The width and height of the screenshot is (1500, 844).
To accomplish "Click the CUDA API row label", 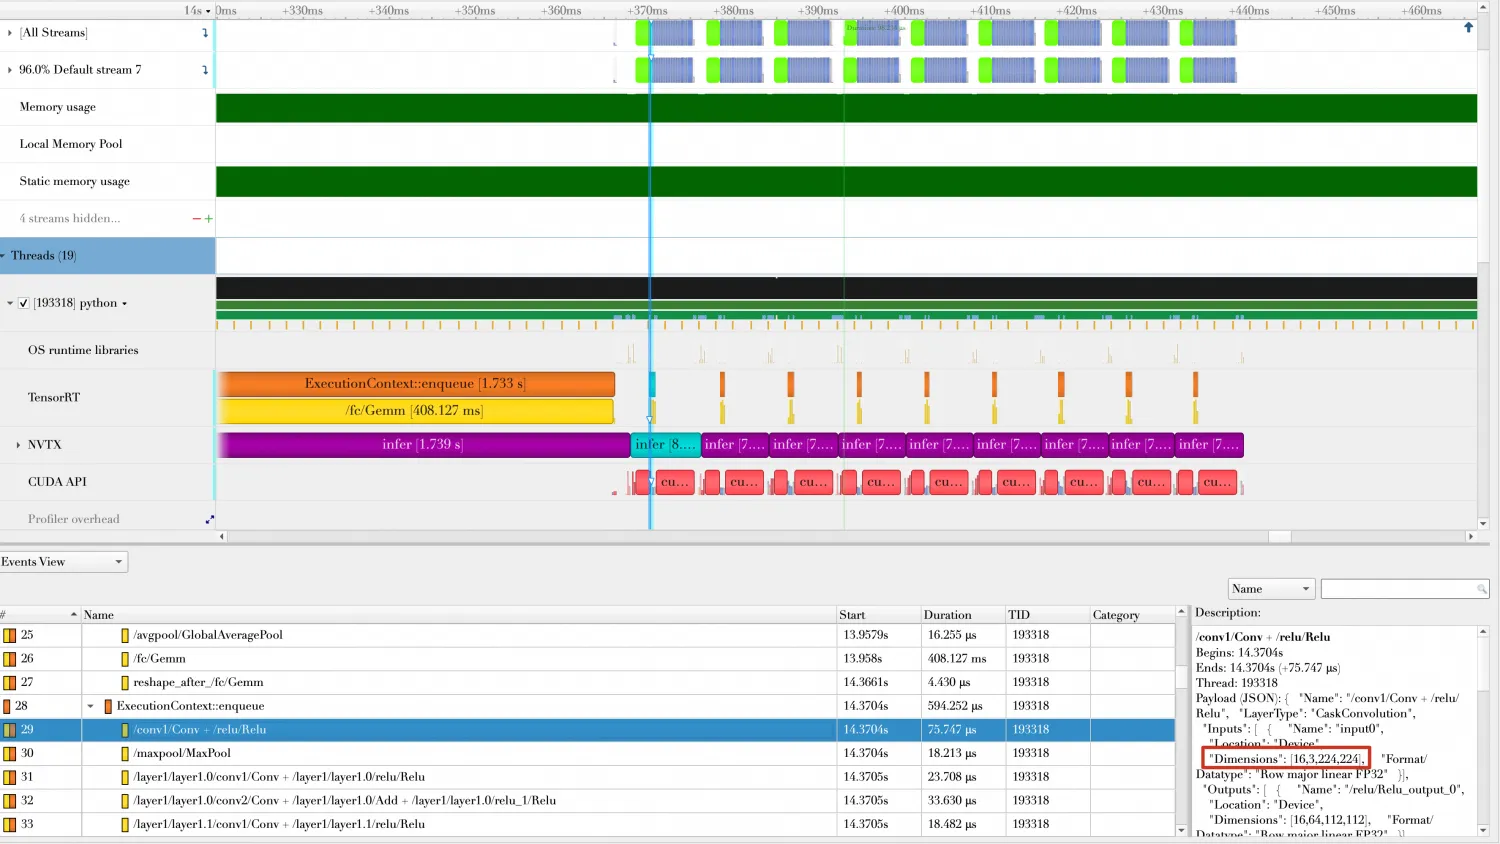I will pyautogui.click(x=57, y=482).
